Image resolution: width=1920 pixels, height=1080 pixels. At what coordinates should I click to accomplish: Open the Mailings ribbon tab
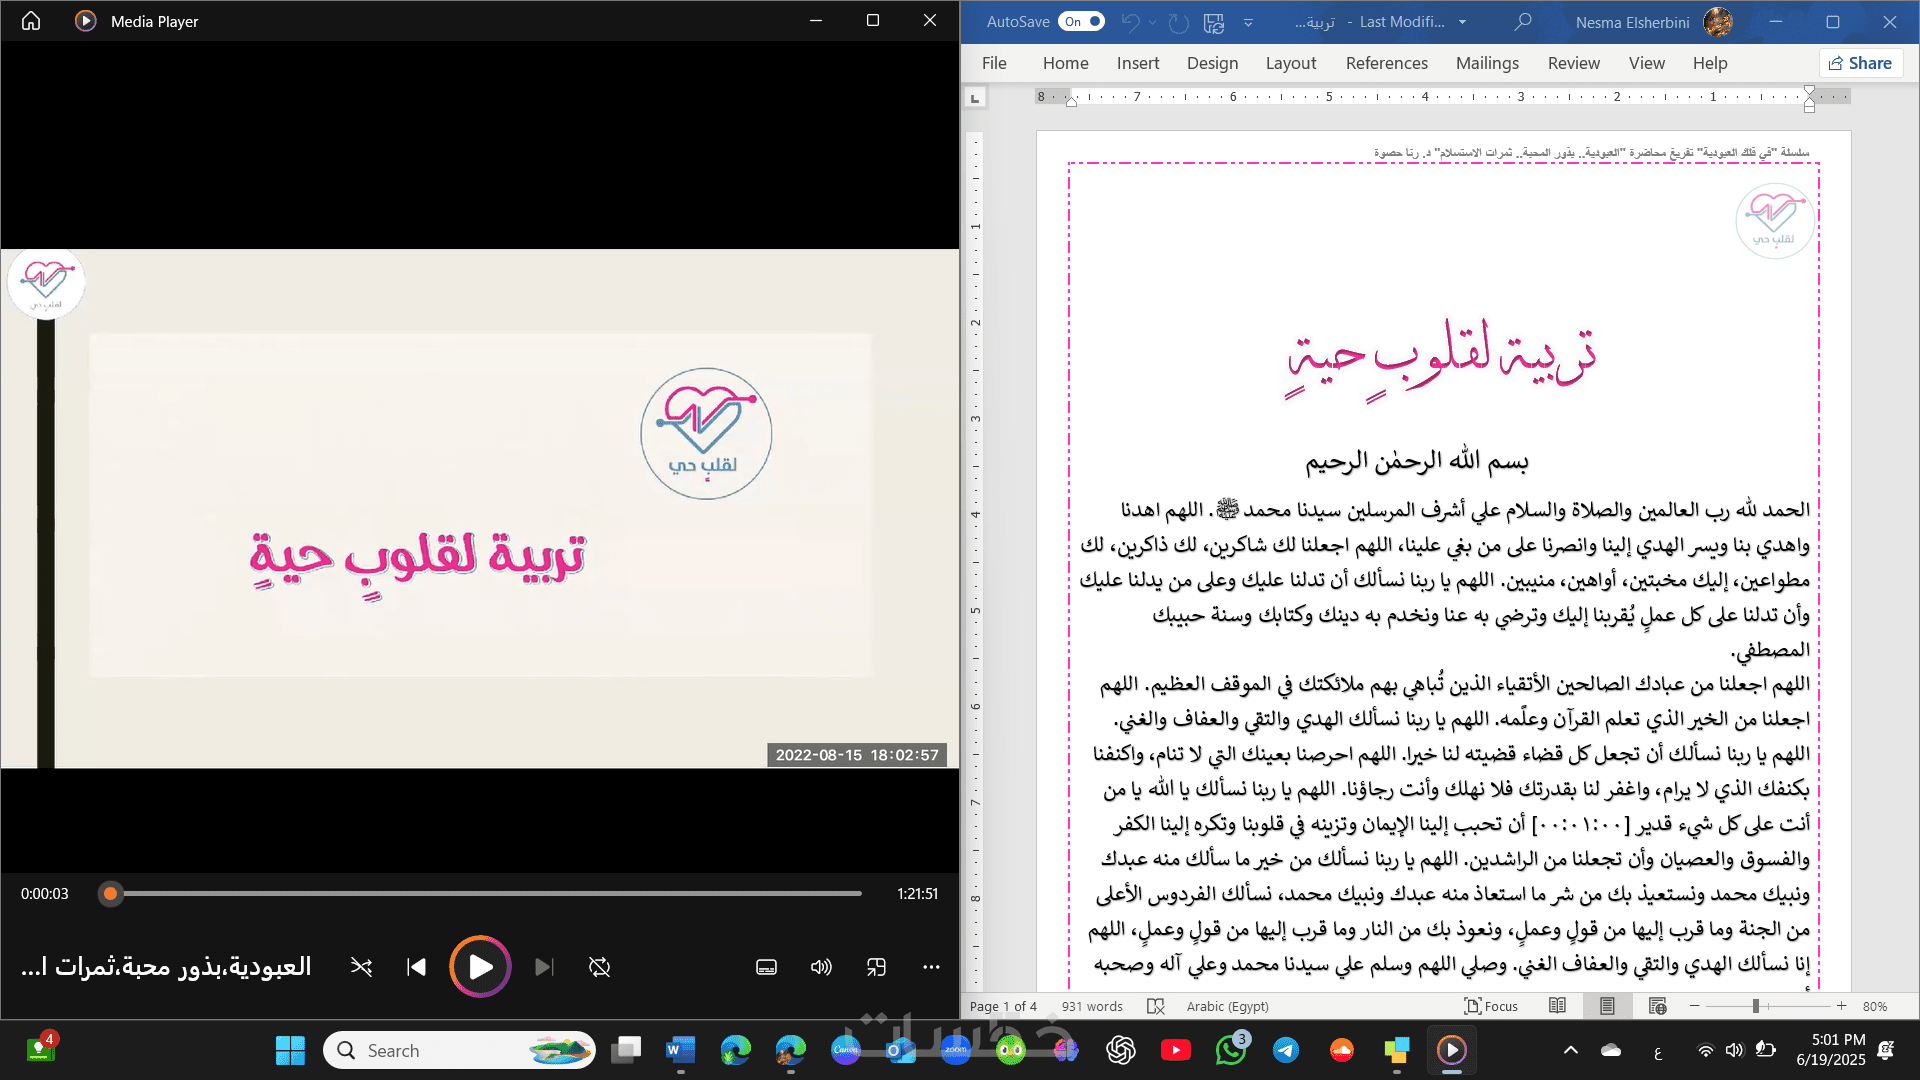[1487, 63]
